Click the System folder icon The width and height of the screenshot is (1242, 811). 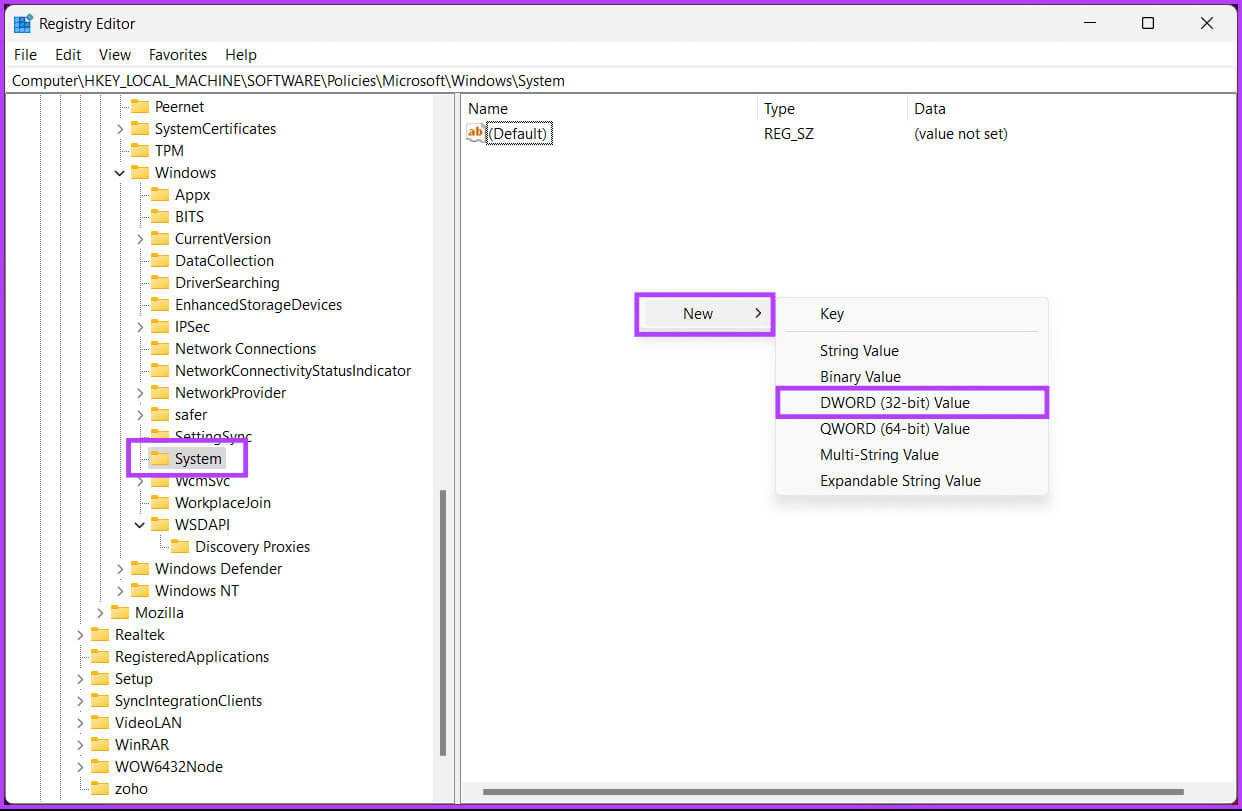coord(160,459)
